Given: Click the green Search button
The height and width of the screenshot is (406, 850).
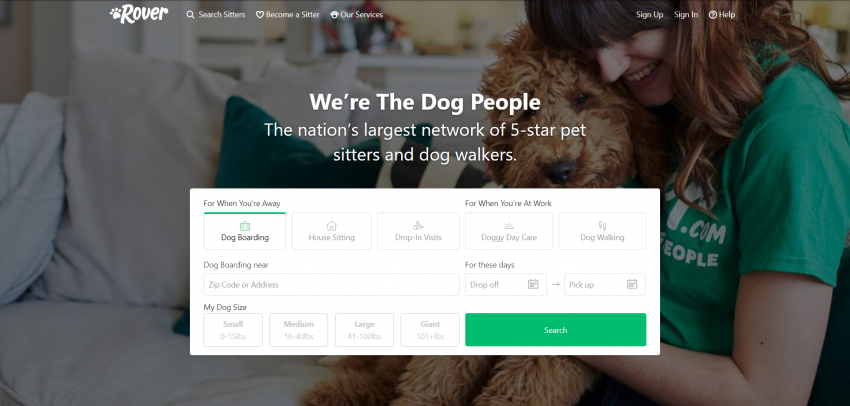Looking at the screenshot, I should pyautogui.click(x=556, y=330).
